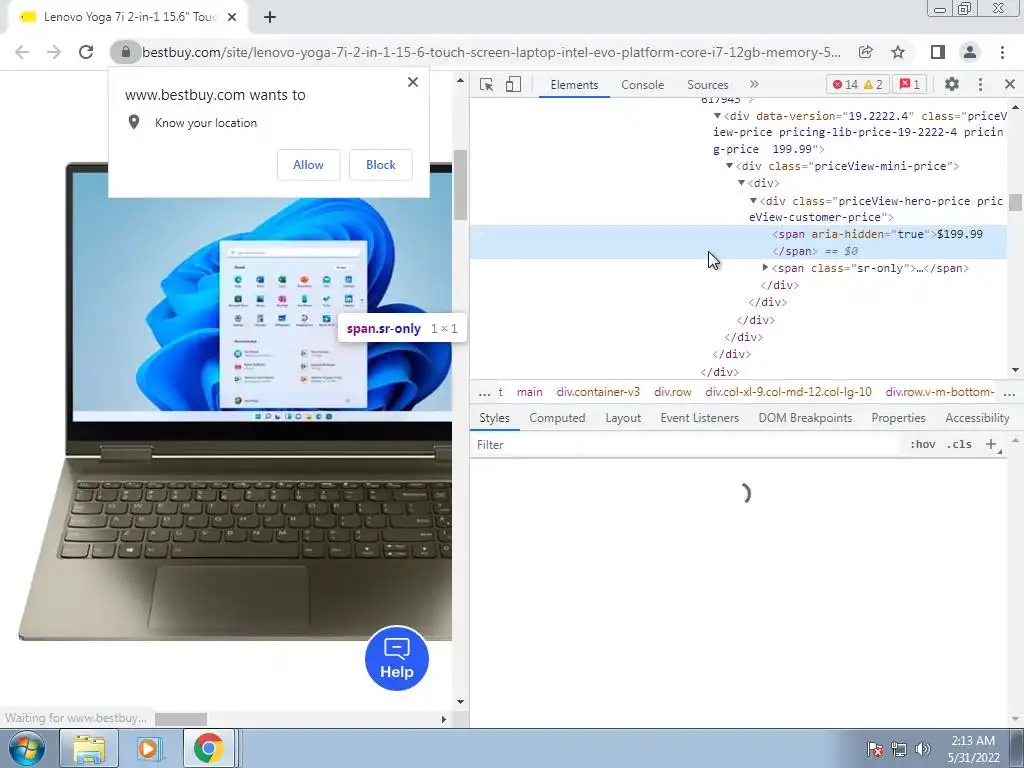Screen dimensions: 1024x768
Task: Bookmark this page star icon
Action: (x=898, y=52)
